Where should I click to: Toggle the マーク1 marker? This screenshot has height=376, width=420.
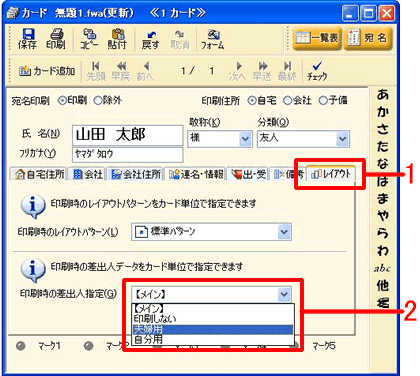tap(21, 346)
